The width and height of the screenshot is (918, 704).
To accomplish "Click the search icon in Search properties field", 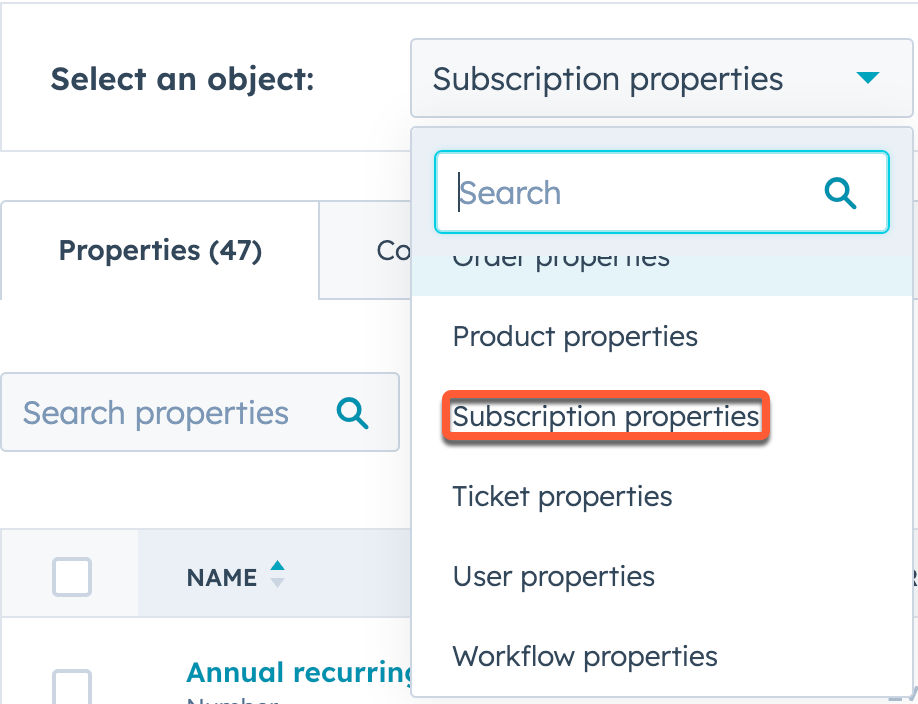I will click(x=352, y=412).
